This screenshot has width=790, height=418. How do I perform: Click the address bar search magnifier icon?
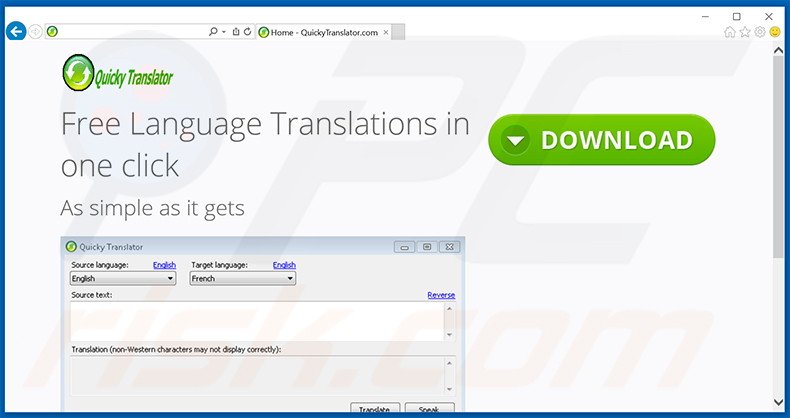[x=213, y=32]
